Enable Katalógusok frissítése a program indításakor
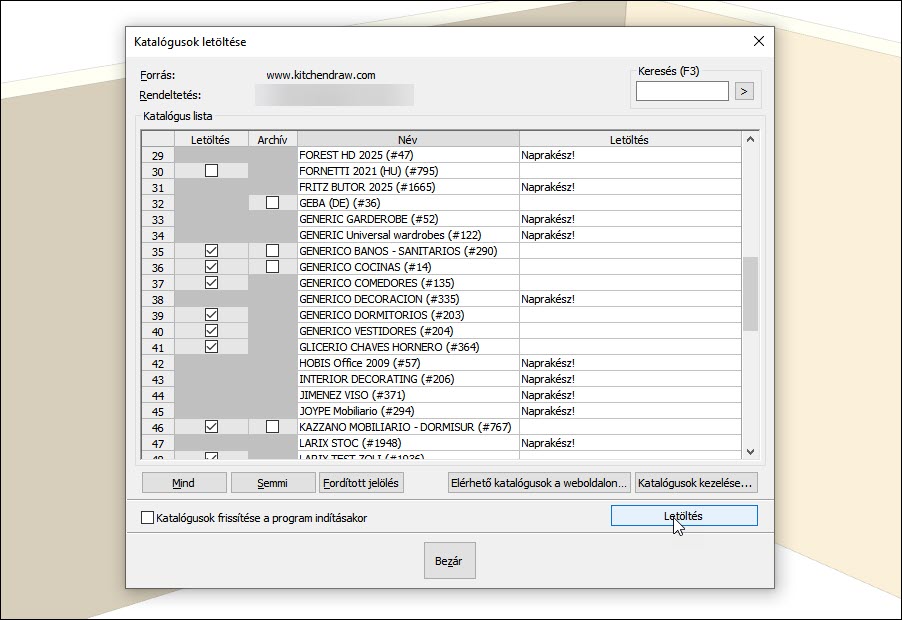 147,518
